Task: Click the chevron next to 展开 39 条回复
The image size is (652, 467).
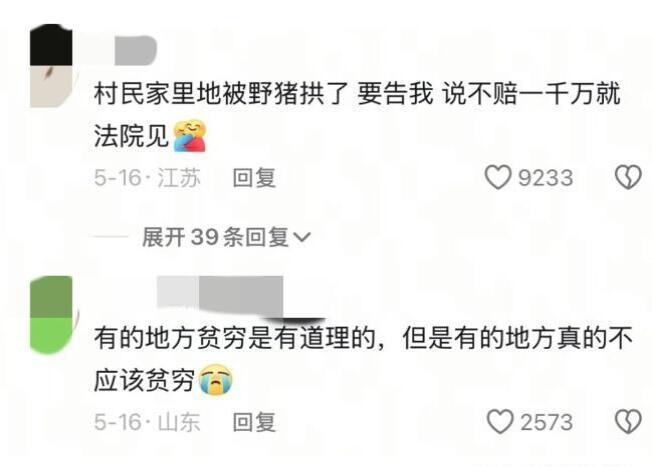Action: point(302,237)
